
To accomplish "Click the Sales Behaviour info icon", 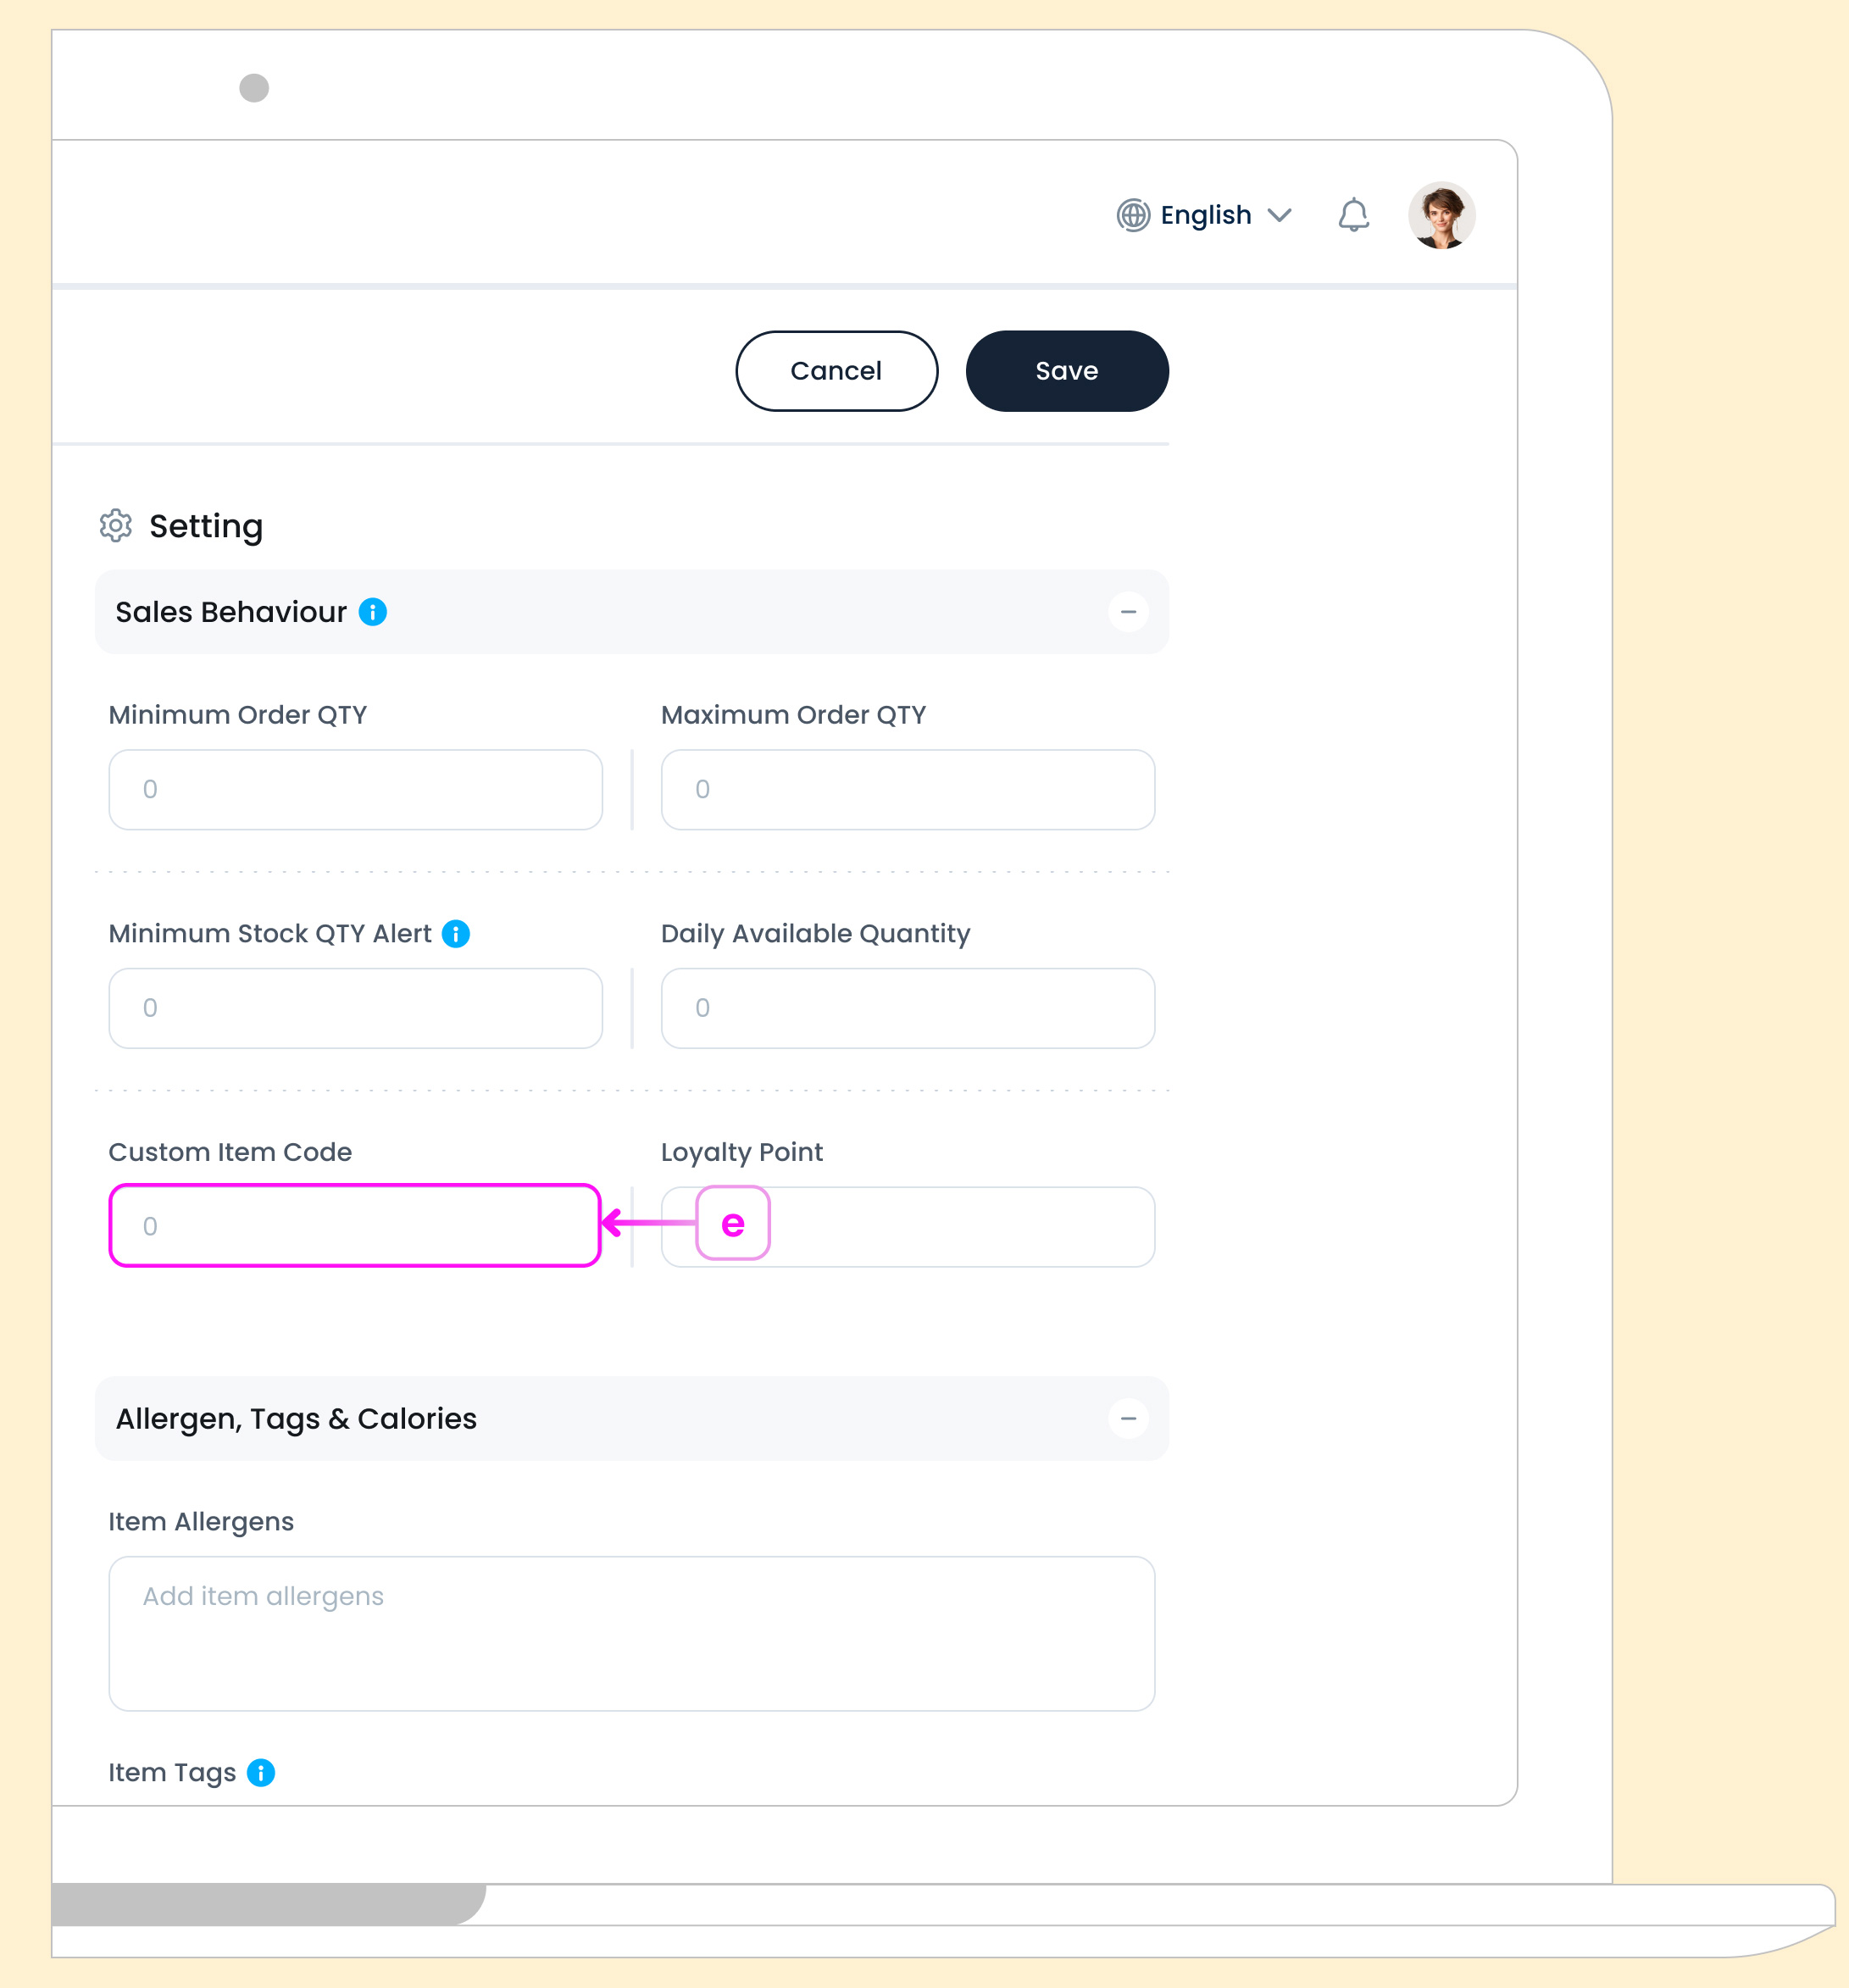I will click(x=373, y=612).
